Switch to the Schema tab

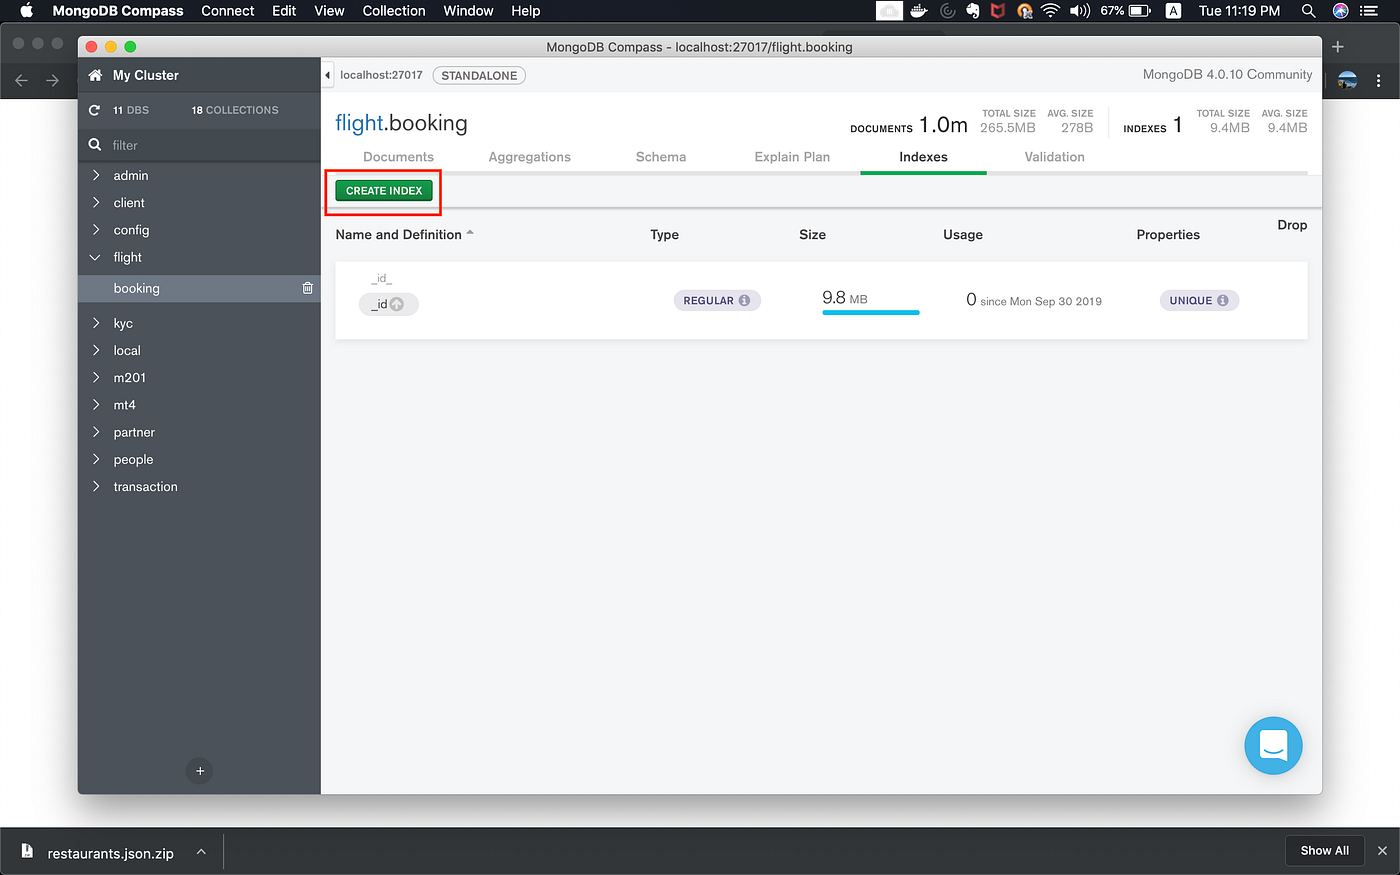(660, 157)
